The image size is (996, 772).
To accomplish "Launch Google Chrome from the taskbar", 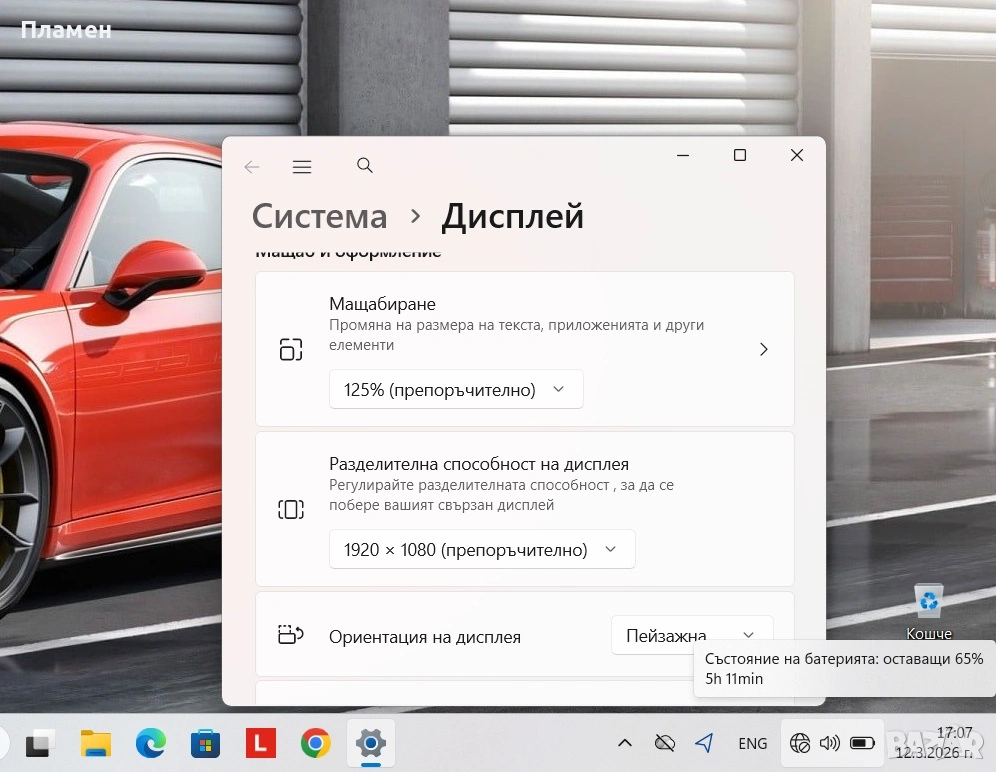I will [315, 743].
